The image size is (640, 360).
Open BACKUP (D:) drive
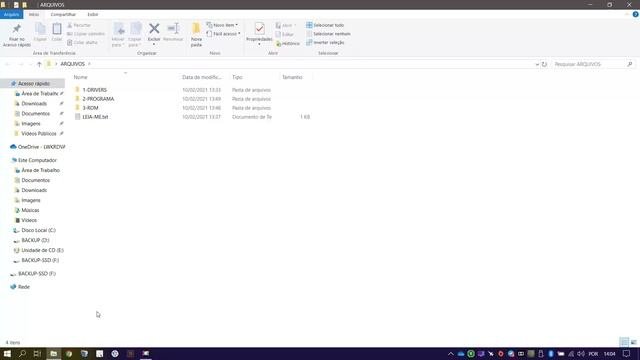[35, 240]
